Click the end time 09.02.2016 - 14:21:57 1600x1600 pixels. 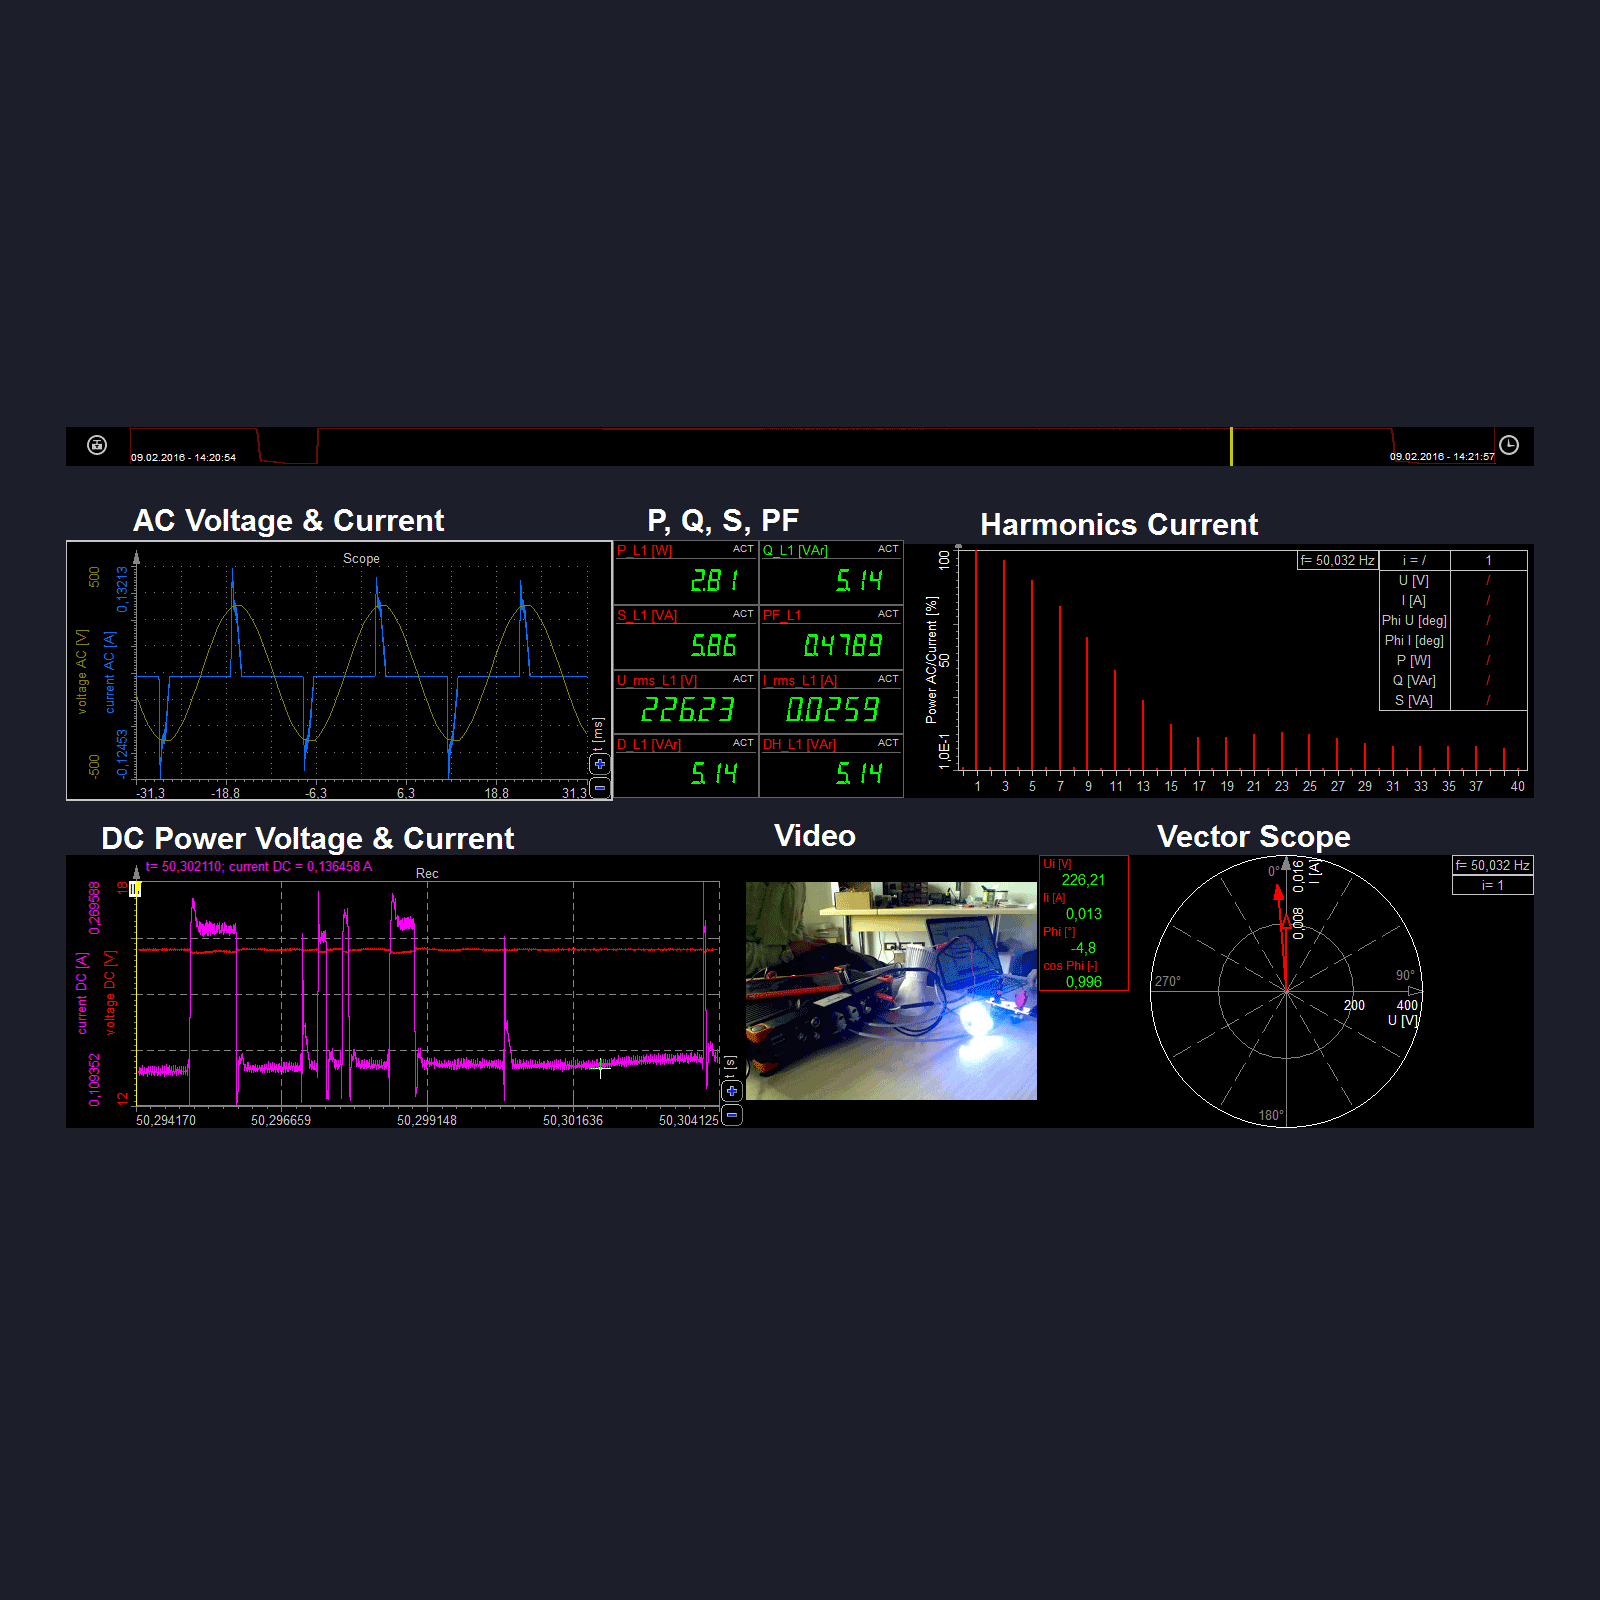[x=1442, y=457]
